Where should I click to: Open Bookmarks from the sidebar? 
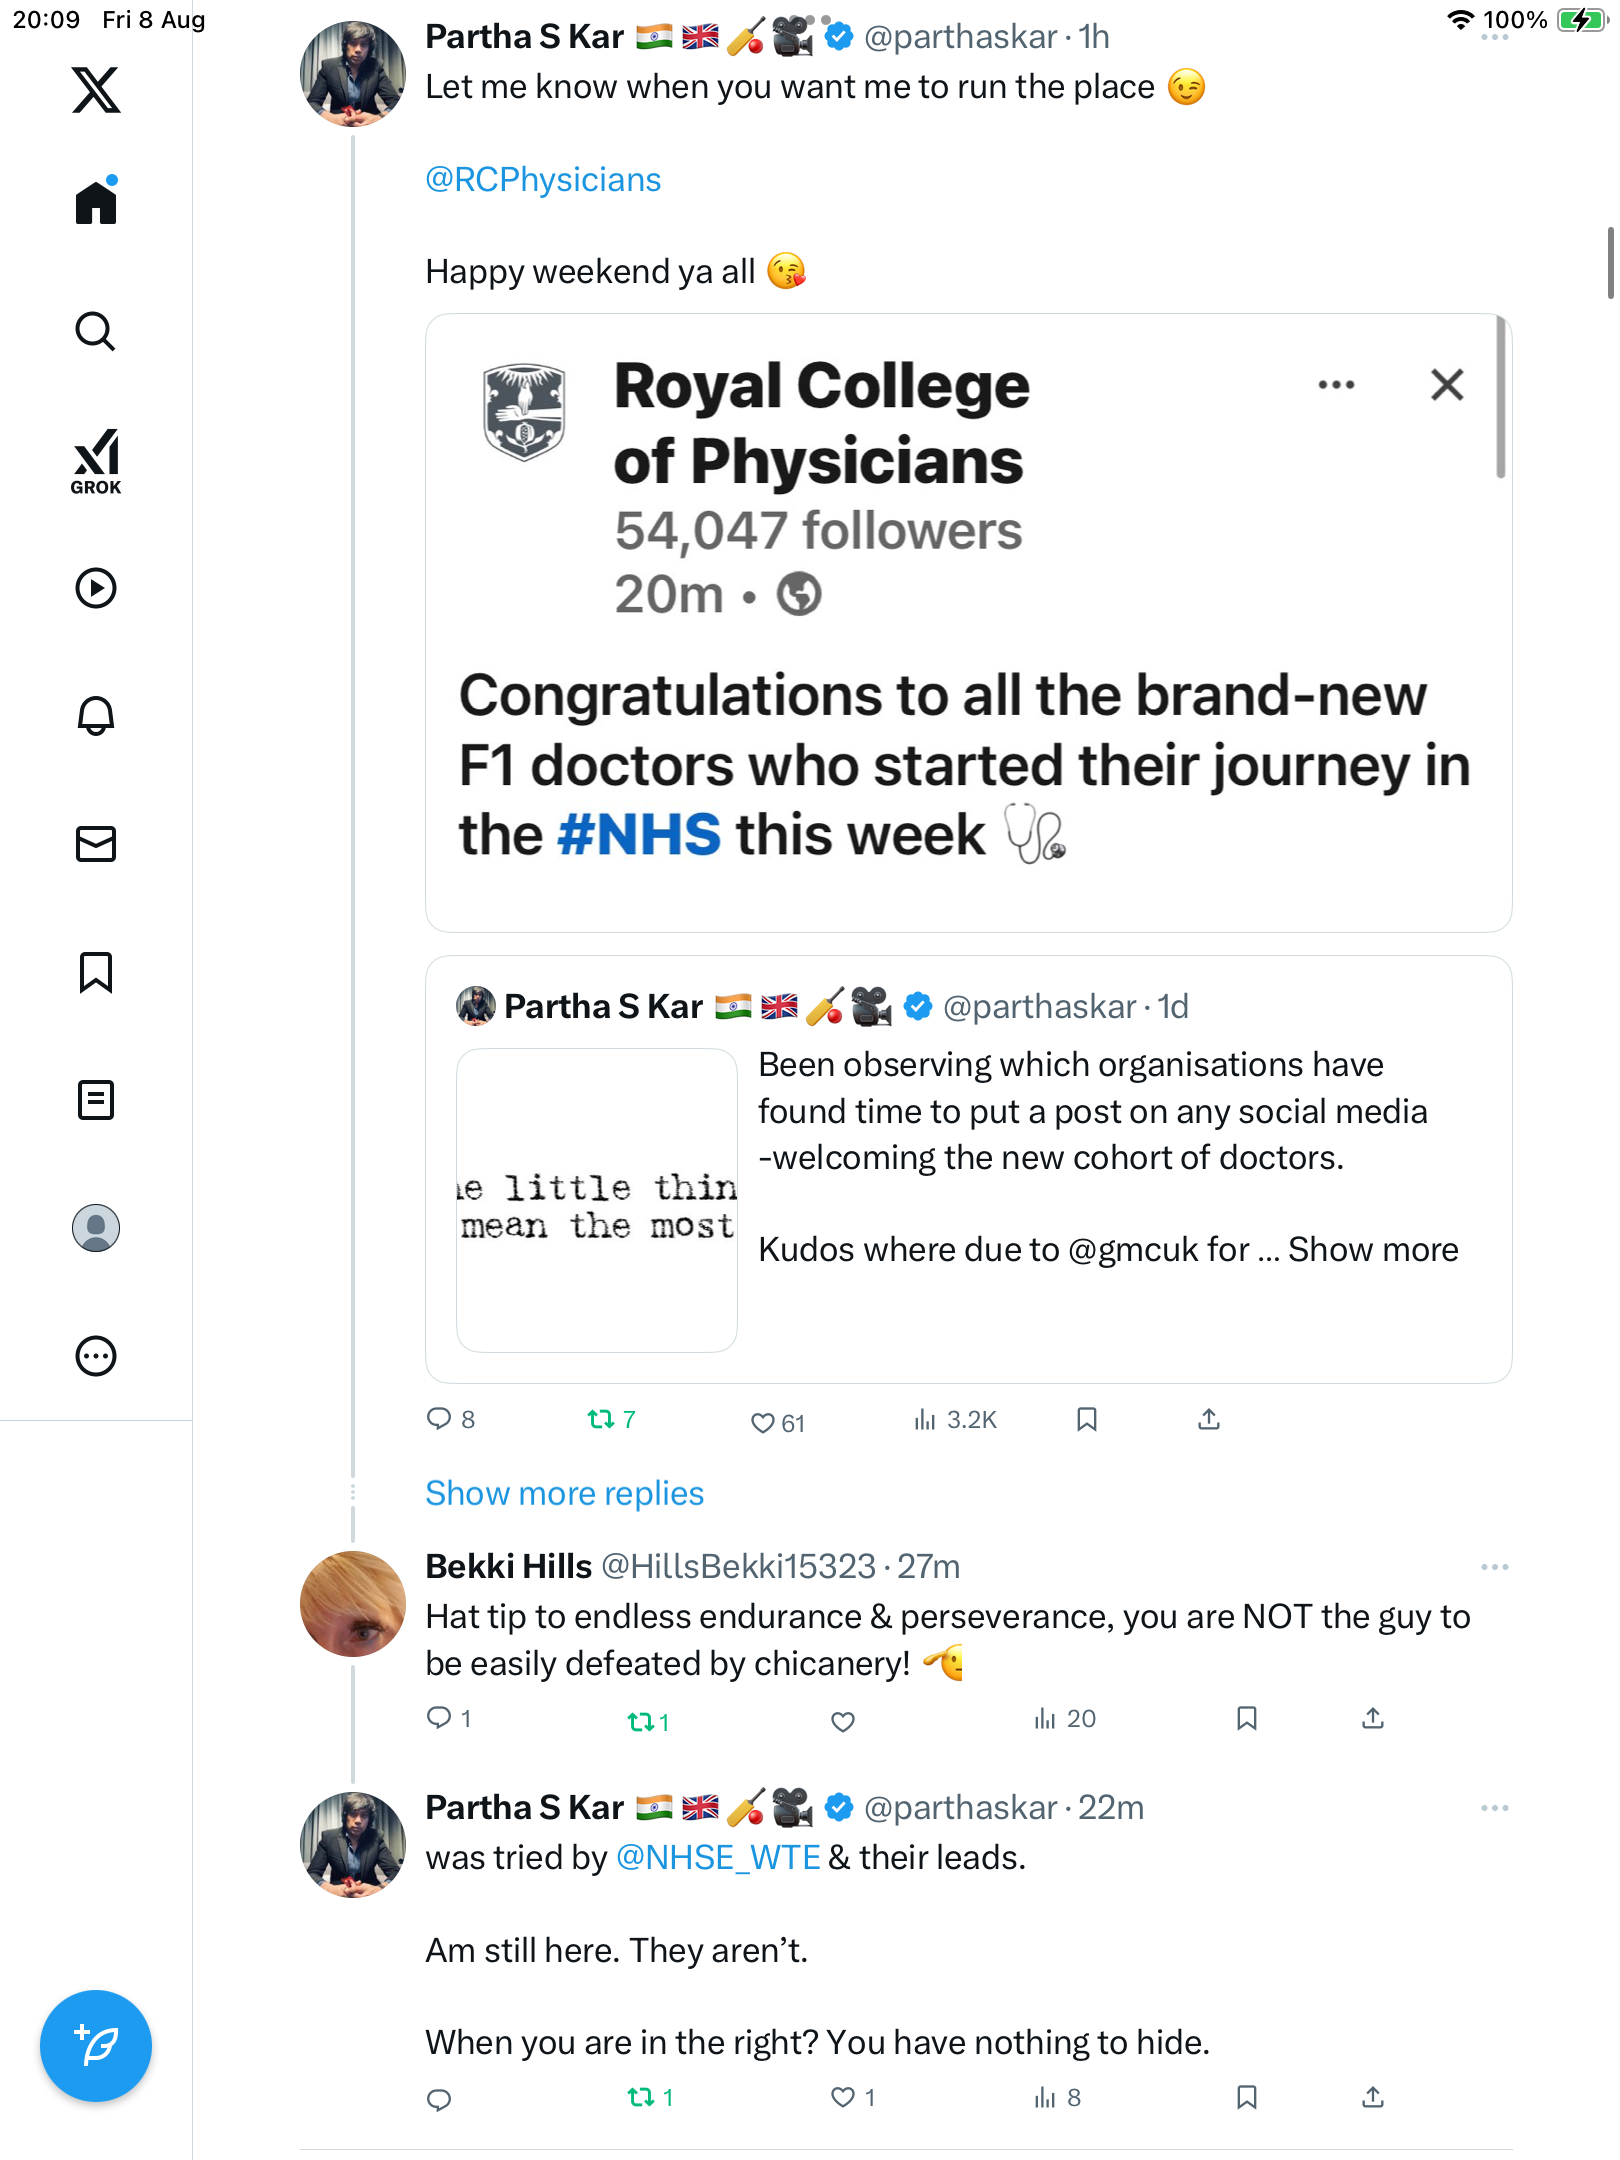coord(96,972)
